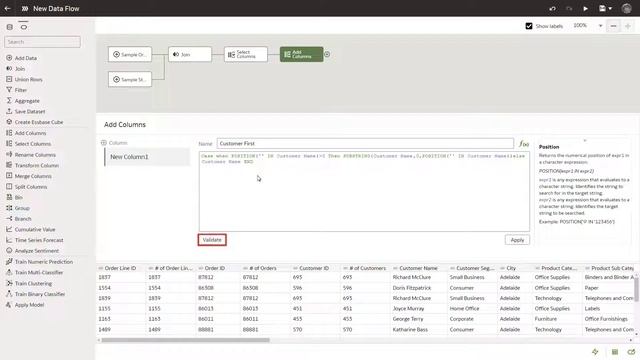Click the redo icon in header
Viewport: 640px width, 360px height.
click(569, 9)
